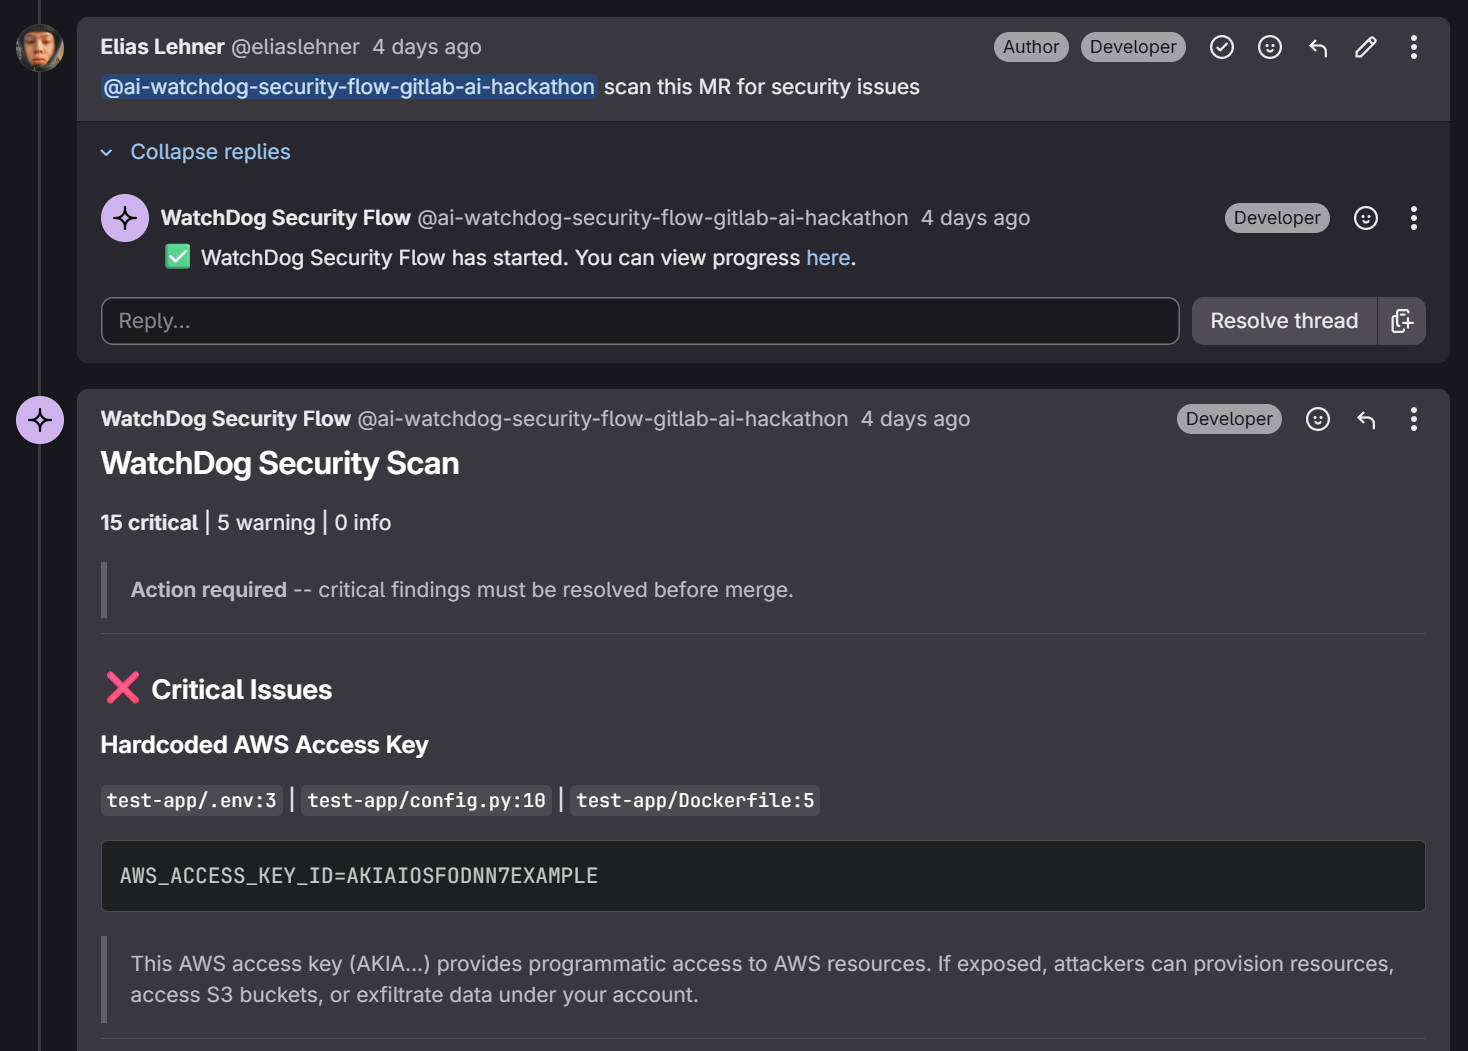Open Elias Lehner's profile name link
Screen dimensions: 1468x1051
coord(162,47)
